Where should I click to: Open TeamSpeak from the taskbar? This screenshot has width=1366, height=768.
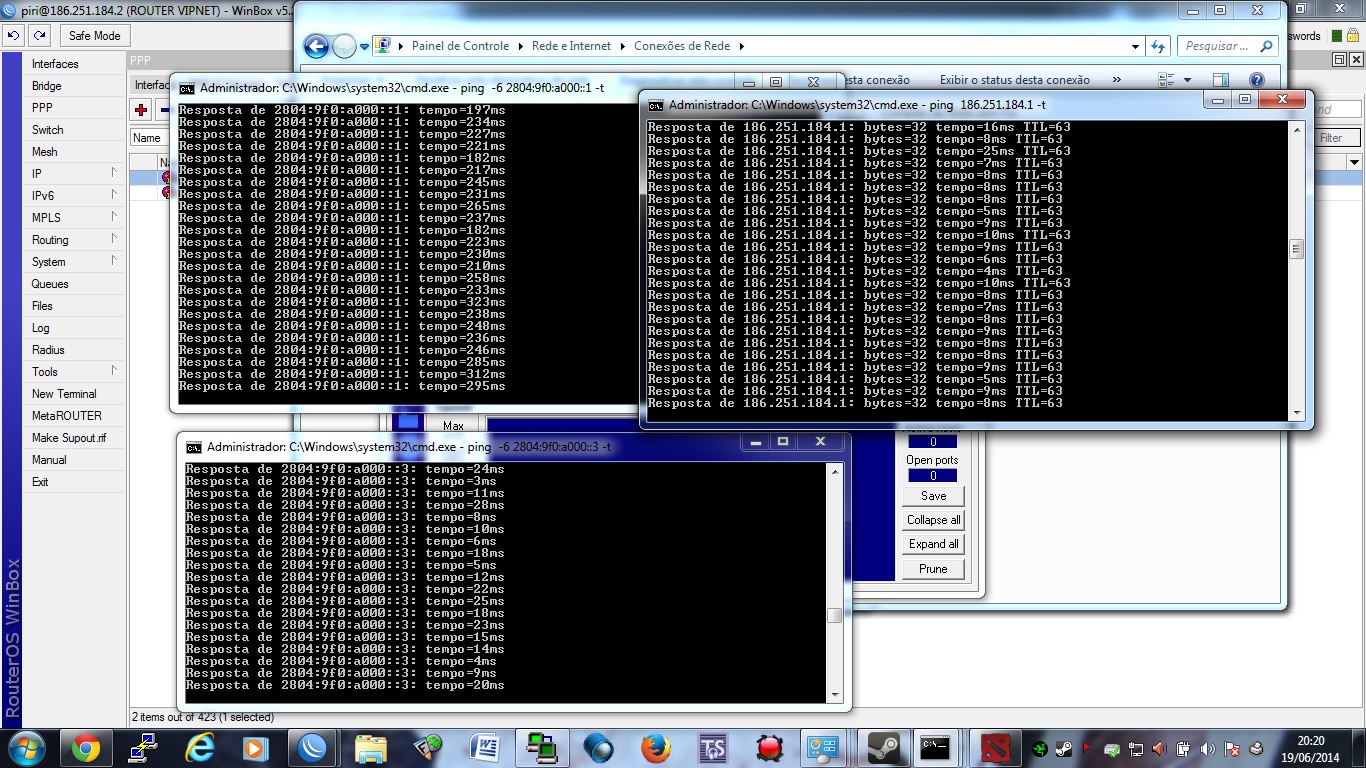pos(713,748)
